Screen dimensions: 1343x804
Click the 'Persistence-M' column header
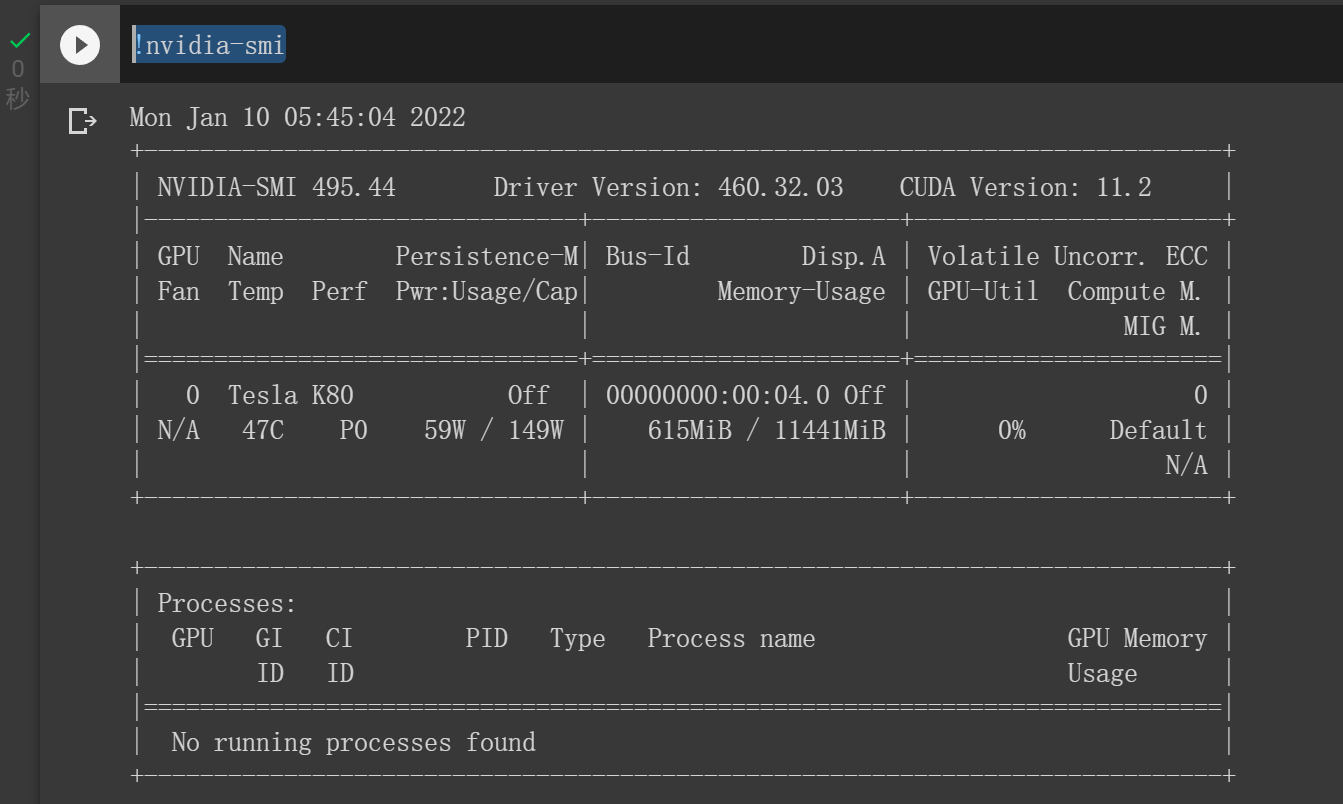(486, 256)
